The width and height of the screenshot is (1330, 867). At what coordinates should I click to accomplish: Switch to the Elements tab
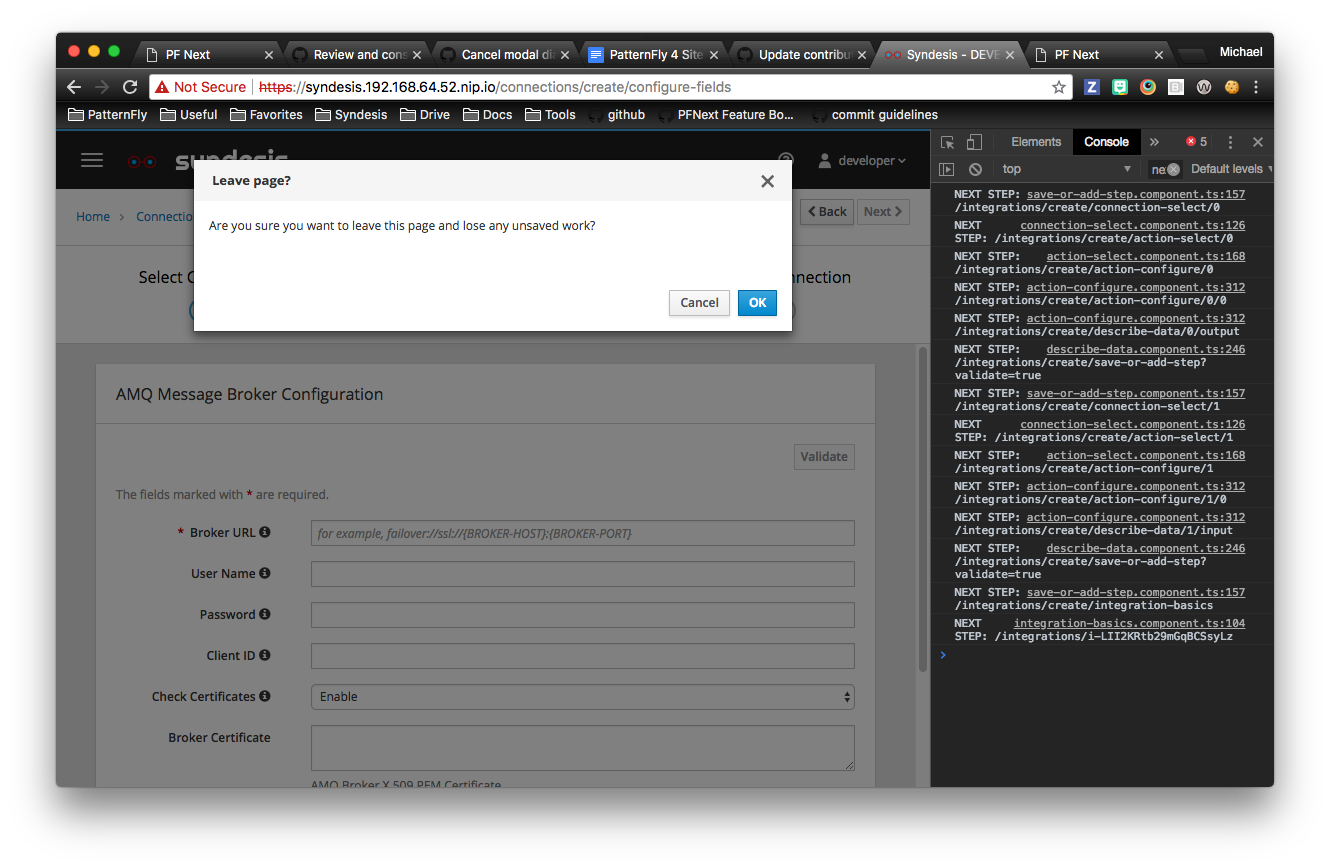click(1036, 142)
